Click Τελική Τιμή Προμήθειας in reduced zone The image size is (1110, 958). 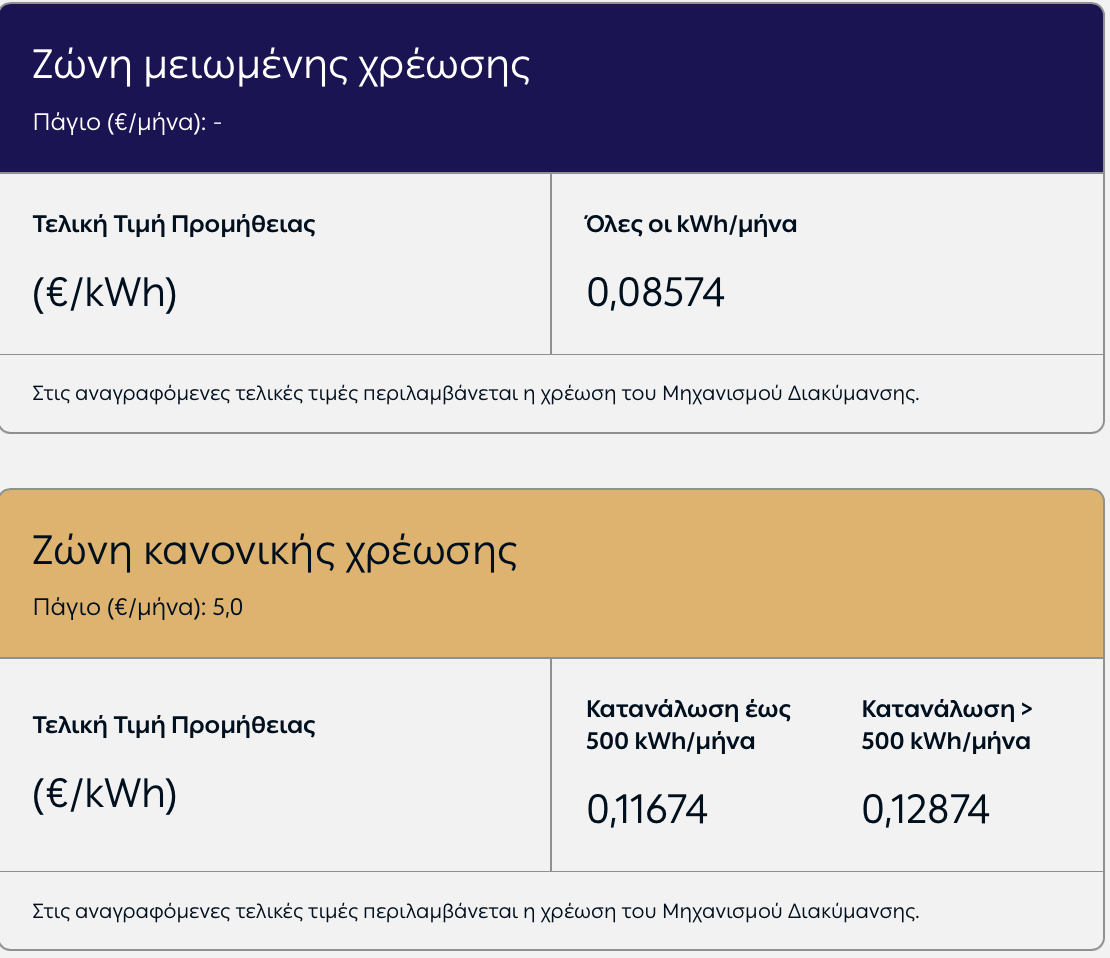pyautogui.click(x=174, y=224)
